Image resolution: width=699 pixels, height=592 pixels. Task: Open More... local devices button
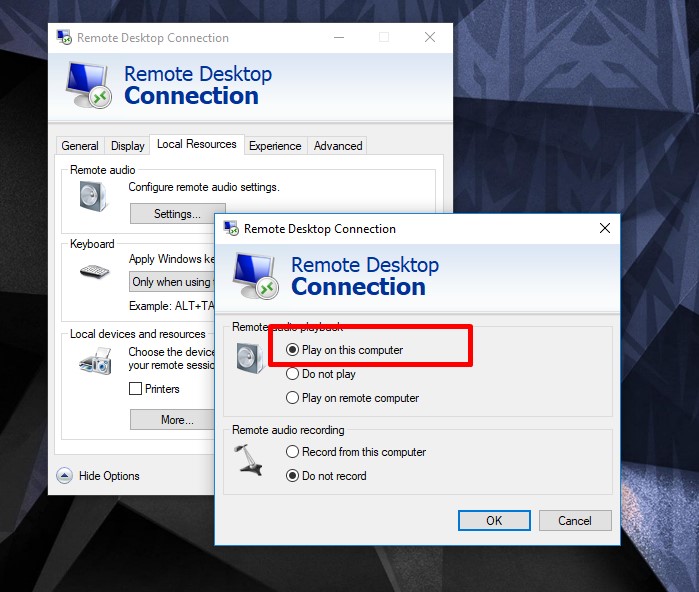(173, 419)
